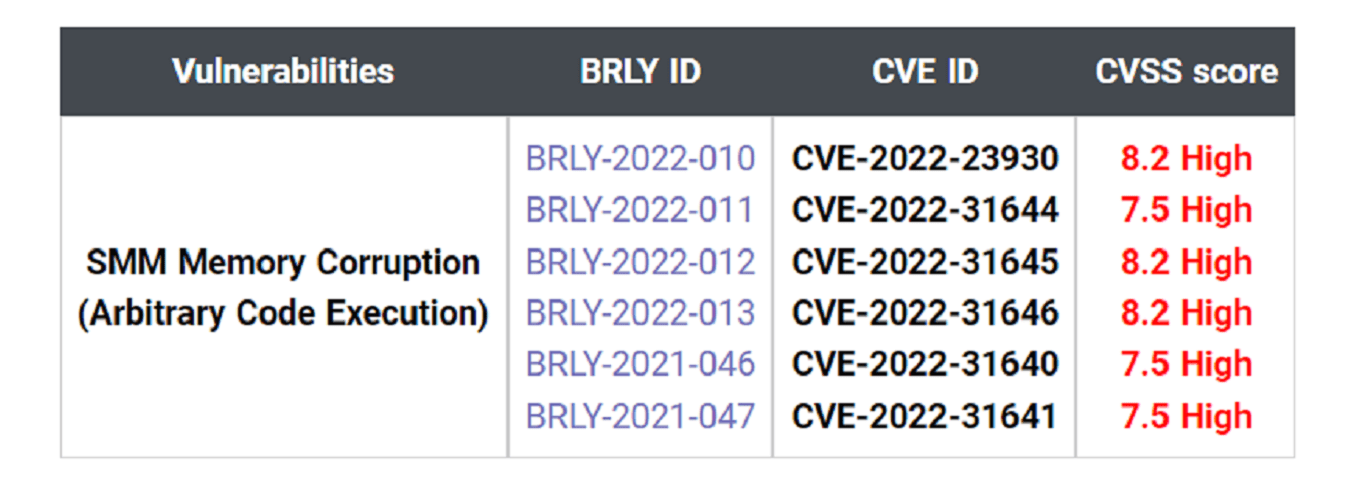
Task: Click the CVE ID column header
Action: [925, 72]
